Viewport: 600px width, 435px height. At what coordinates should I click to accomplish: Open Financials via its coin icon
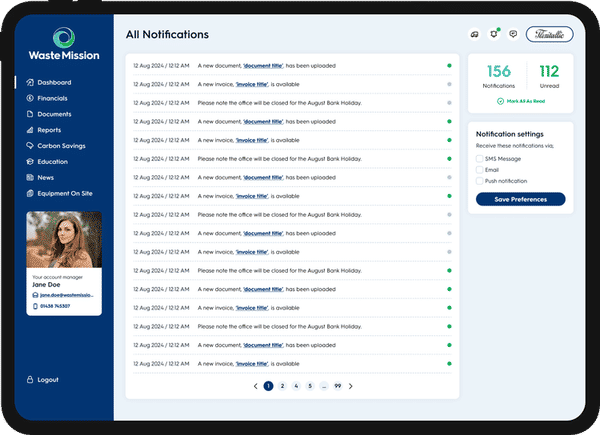click(30, 98)
